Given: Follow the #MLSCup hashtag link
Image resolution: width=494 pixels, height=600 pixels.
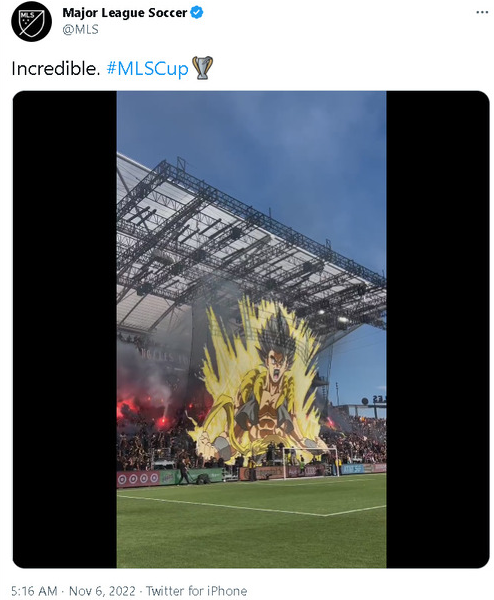Looking at the screenshot, I should [148, 69].
